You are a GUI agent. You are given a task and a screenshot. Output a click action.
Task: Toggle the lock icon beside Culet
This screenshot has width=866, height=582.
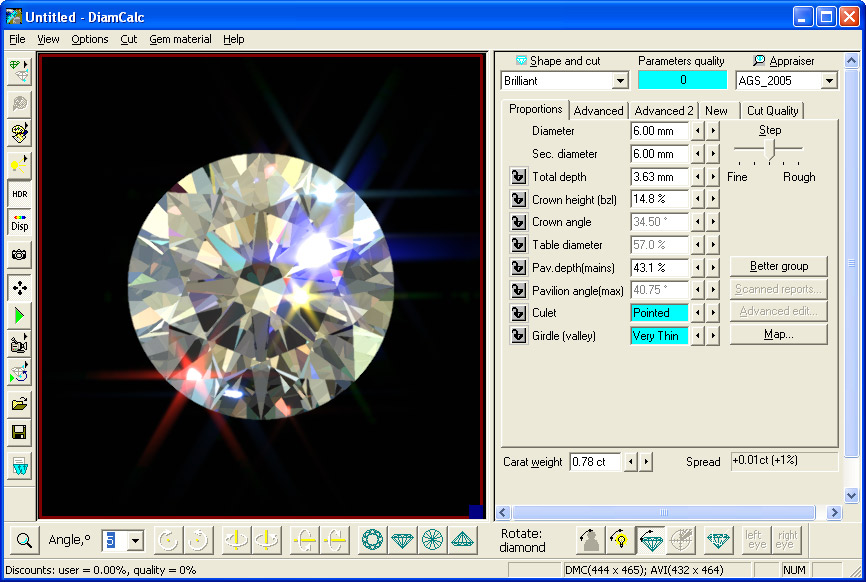click(x=518, y=313)
